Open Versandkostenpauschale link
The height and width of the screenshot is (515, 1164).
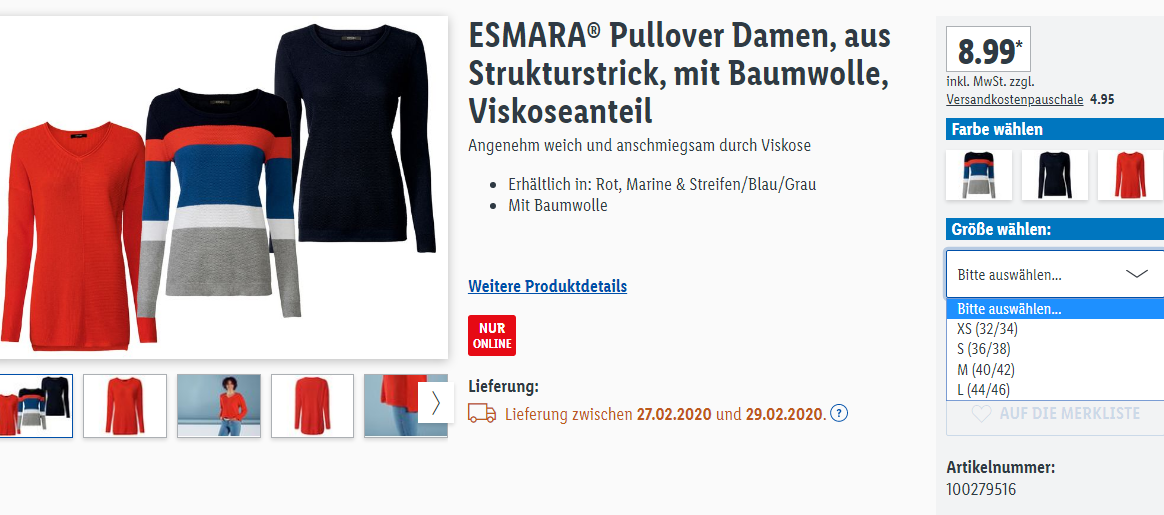tap(1015, 99)
